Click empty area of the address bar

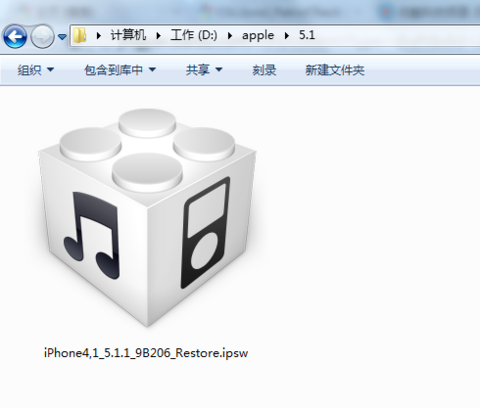click(x=397, y=35)
